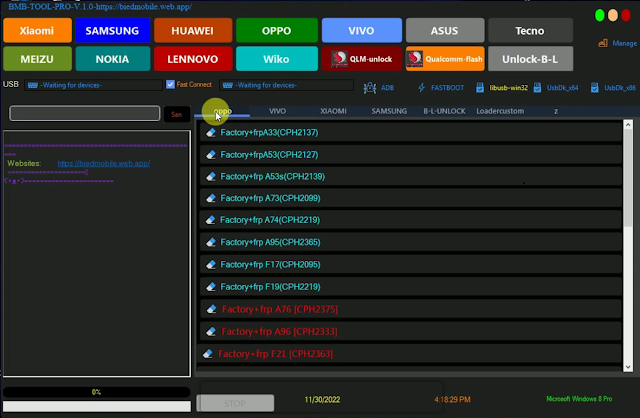Click Microsoft Windows 8 Pro label
640x418 pixels.
point(579,399)
